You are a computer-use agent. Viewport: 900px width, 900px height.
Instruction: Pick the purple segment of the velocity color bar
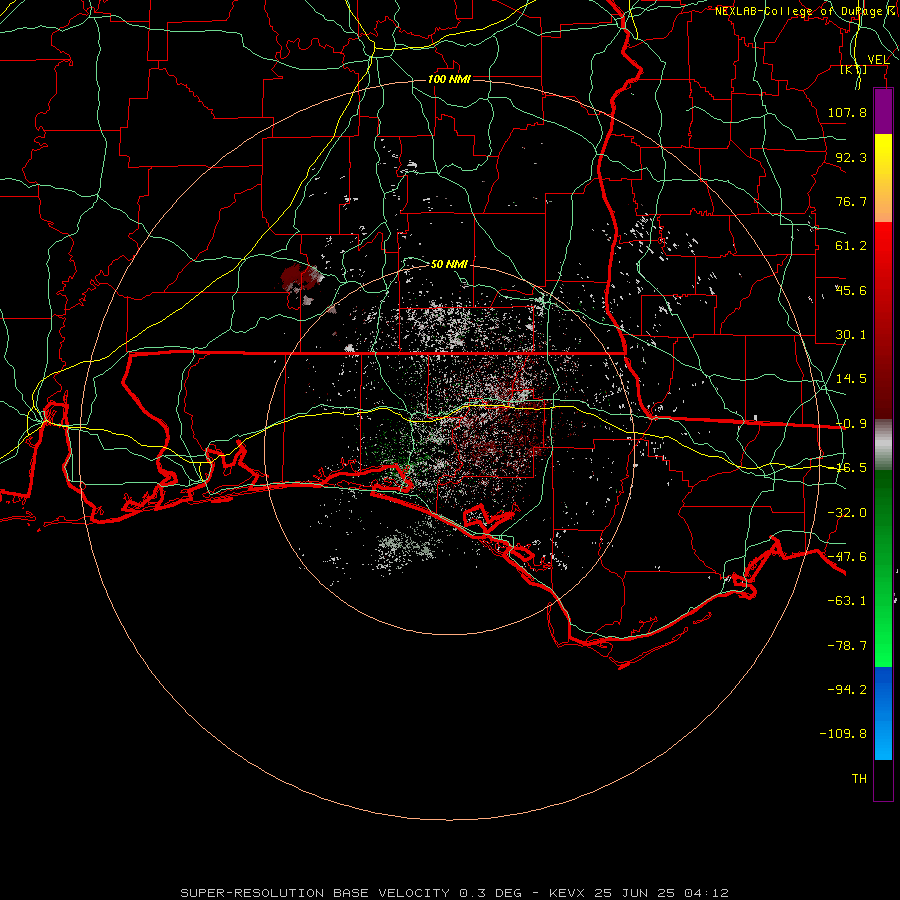pos(883,112)
